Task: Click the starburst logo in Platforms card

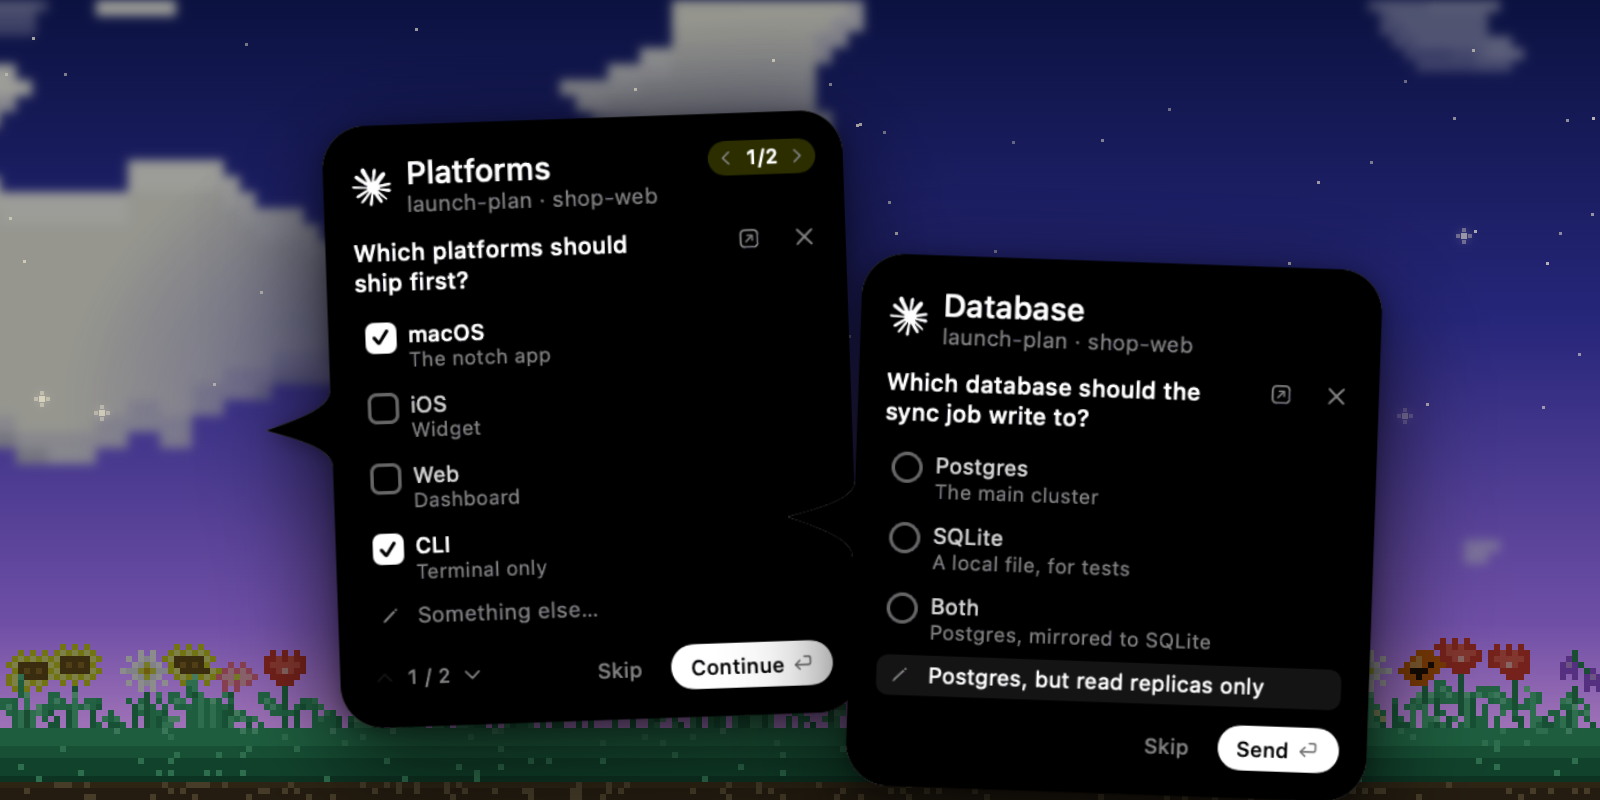Action: pyautogui.click(x=371, y=187)
